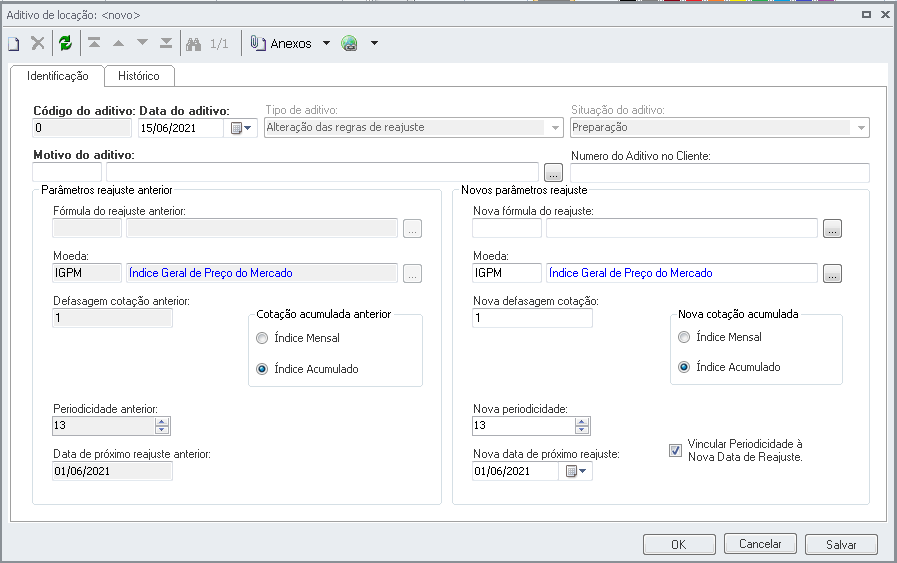This screenshot has width=897, height=563.
Task: Click the Nova defasagem cotação field
Action: 533,318
